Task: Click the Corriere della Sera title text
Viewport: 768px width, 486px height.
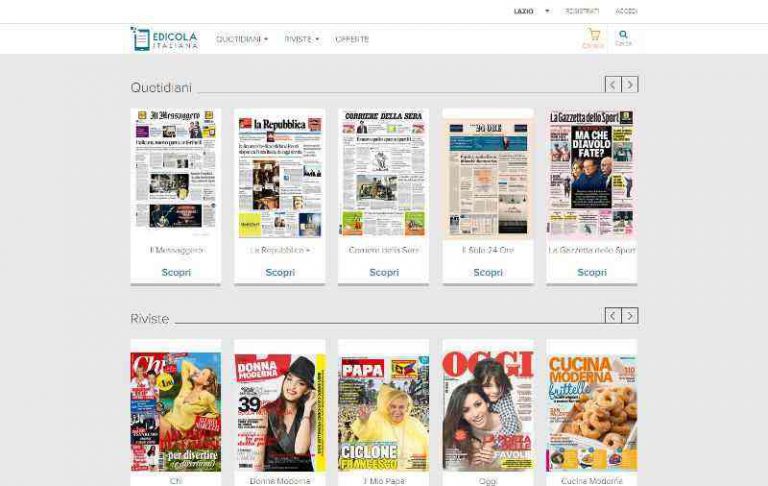Action: (384, 250)
